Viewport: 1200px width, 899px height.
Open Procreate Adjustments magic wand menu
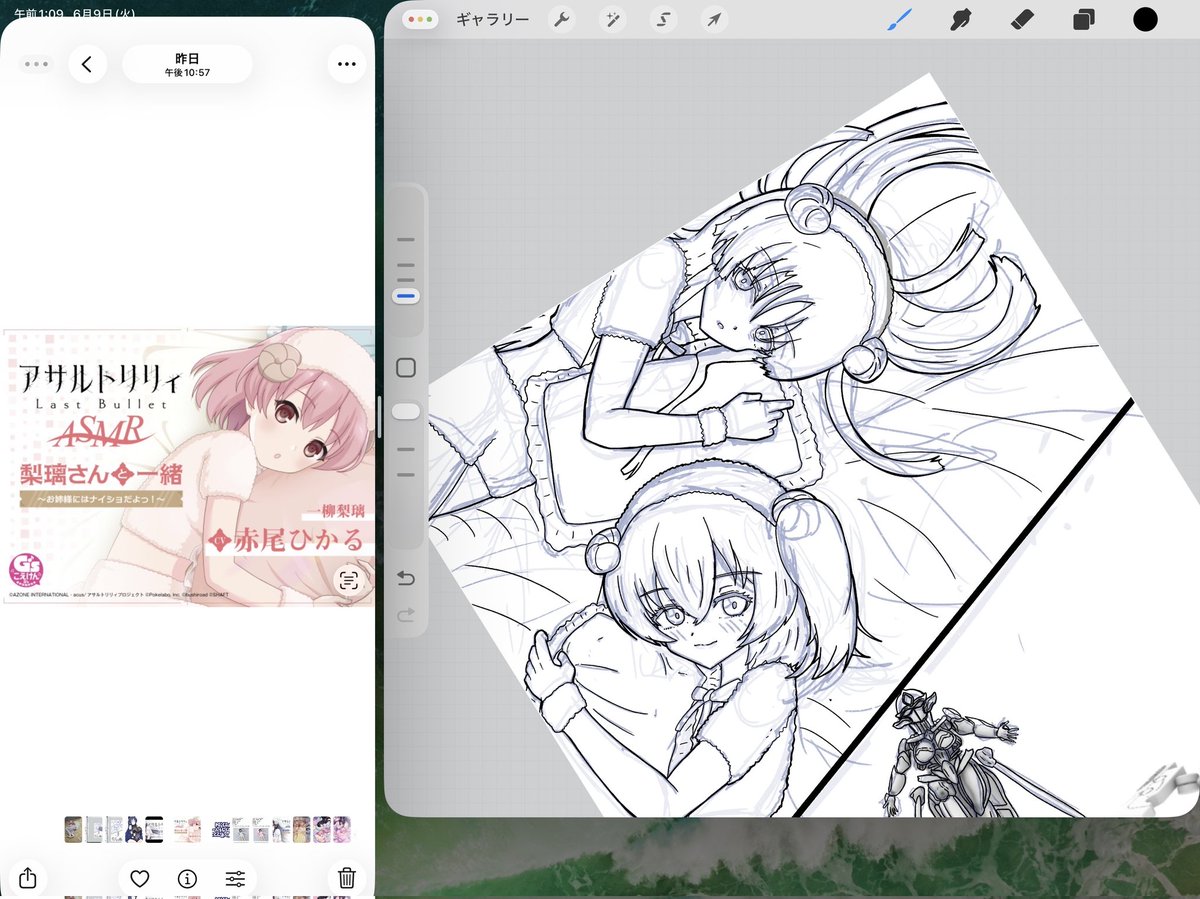[612, 19]
